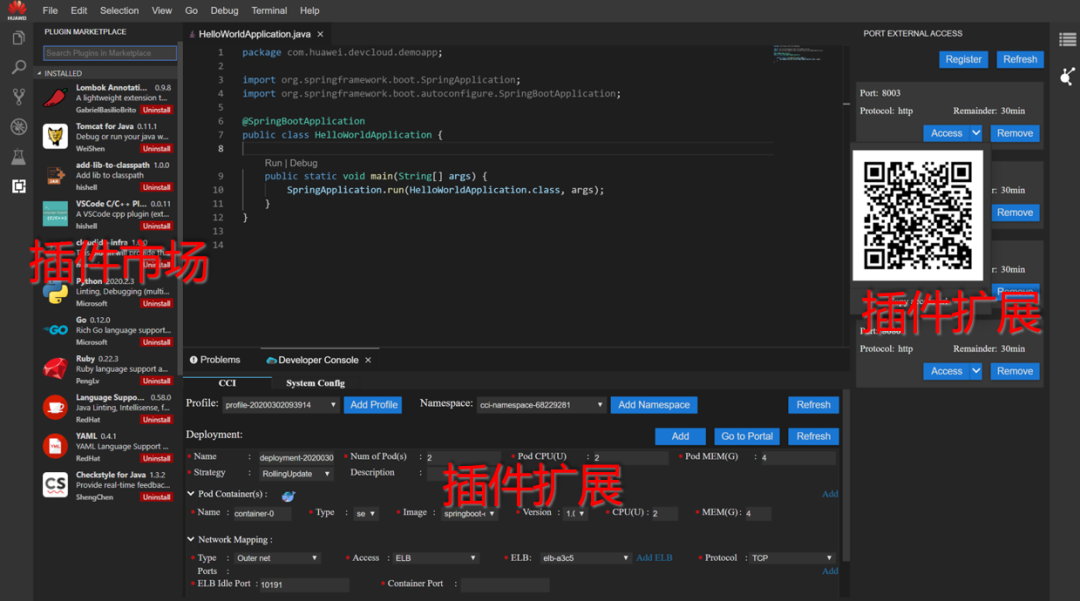Open the Protocol TCP dropdown
This screenshot has width=1080, height=601.
(791, 558)
